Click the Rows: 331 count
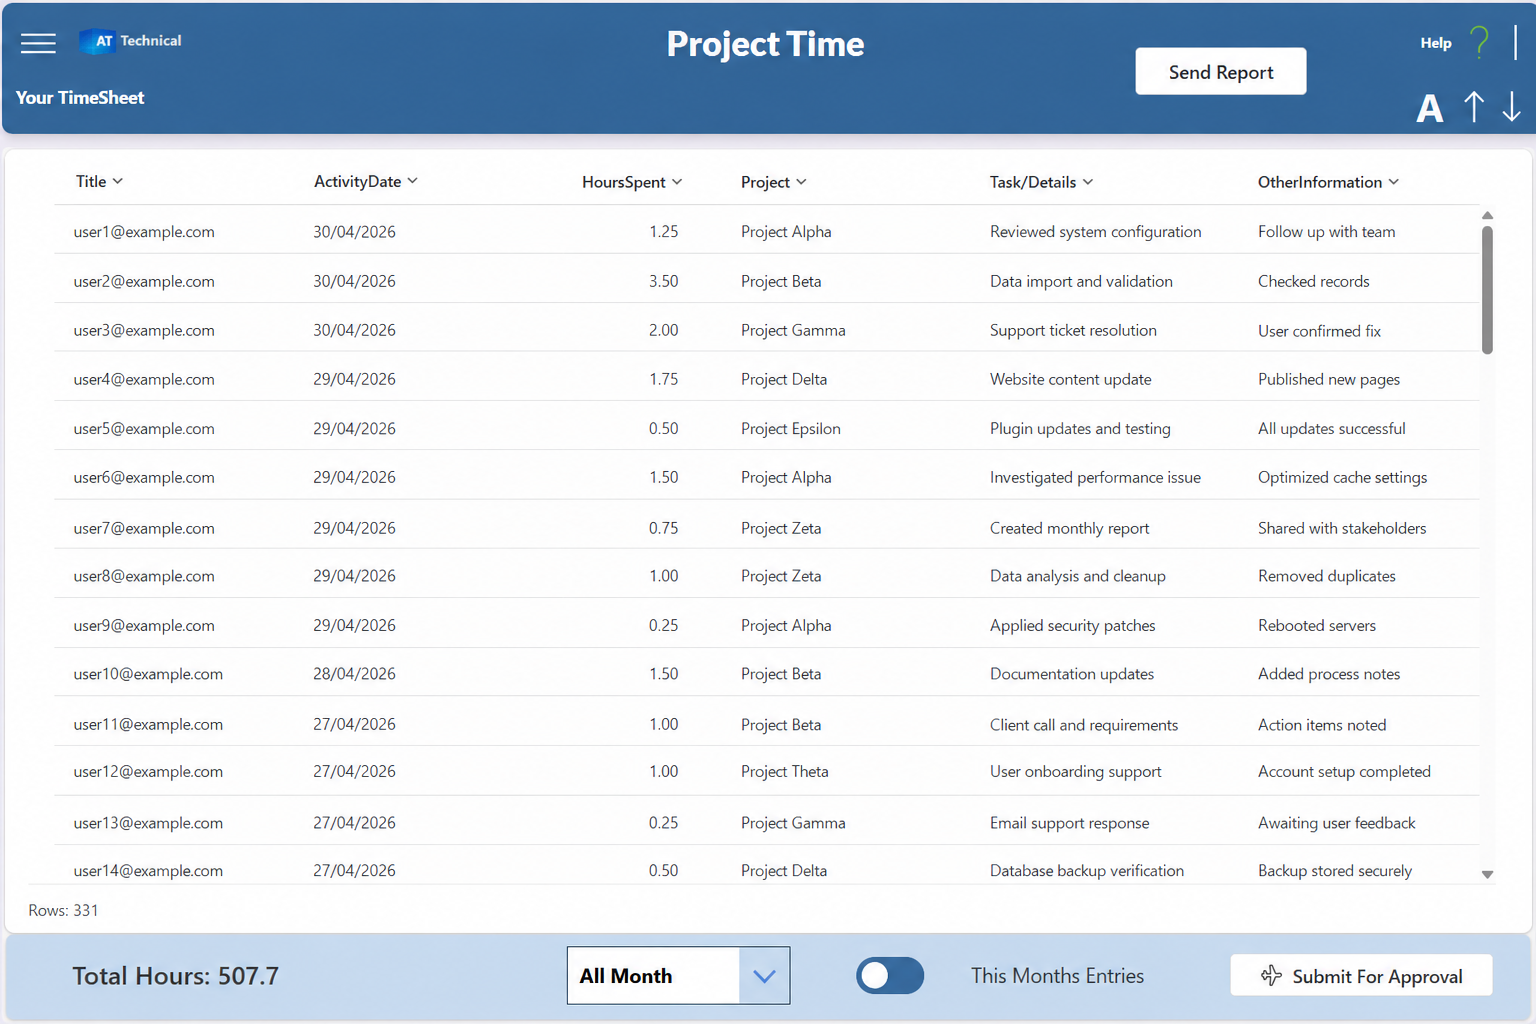This screenshot has width=1536, height=1024. [x=63, y=910]
